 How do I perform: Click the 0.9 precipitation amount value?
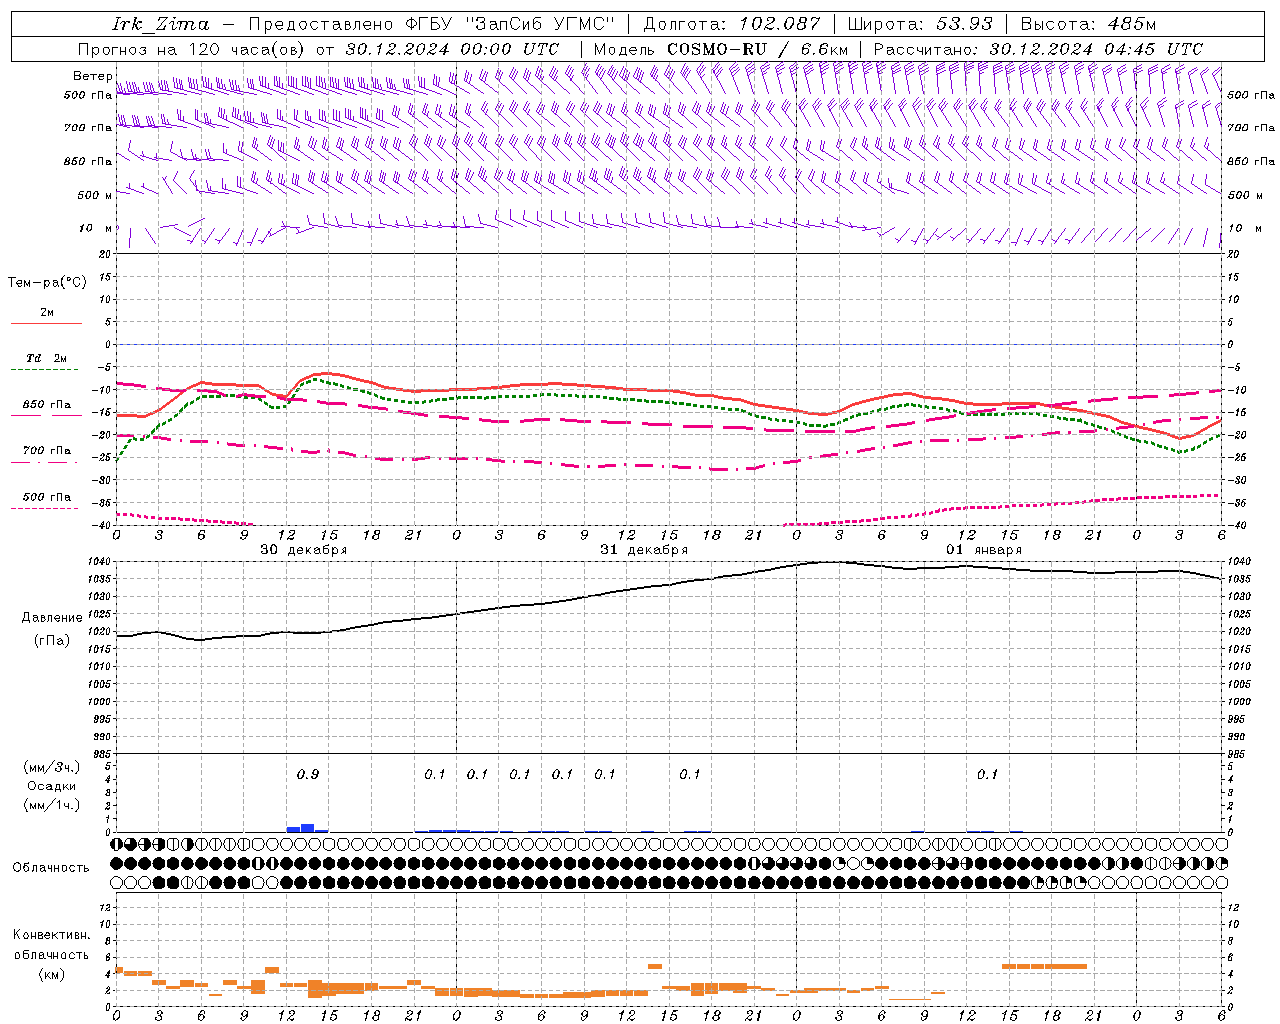pyautogui.click(x=308, y=774)
